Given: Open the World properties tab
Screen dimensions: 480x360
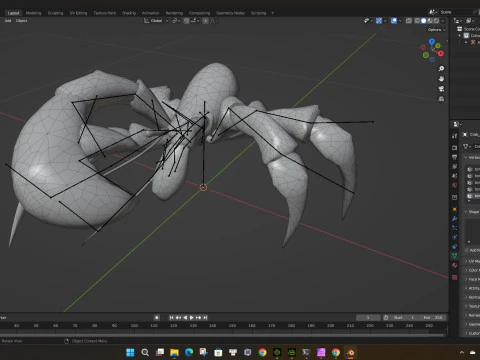Looking at the screenshot, I should 455,185.
